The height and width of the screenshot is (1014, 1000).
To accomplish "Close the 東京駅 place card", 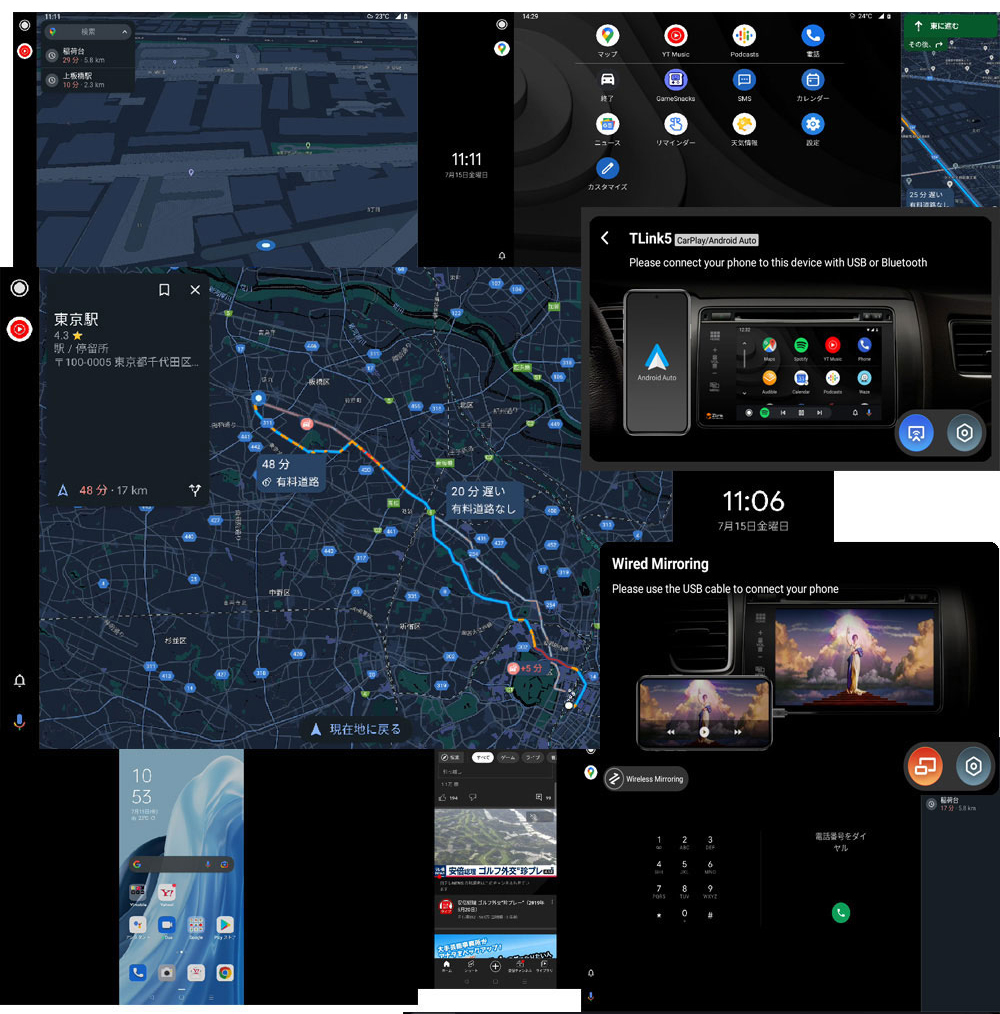I will [195, 290].
